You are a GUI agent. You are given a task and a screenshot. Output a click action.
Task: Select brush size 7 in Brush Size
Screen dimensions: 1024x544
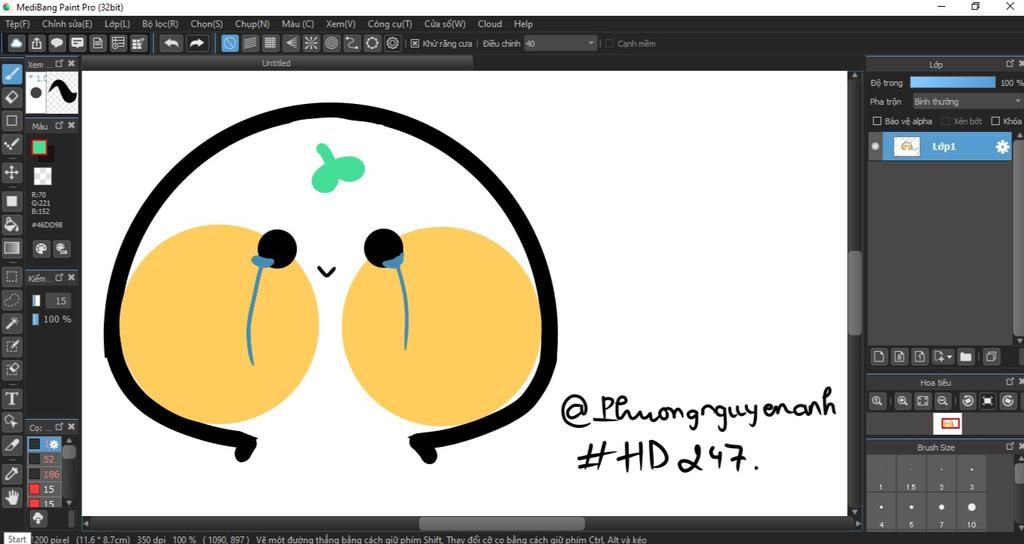tap(941, 512)
